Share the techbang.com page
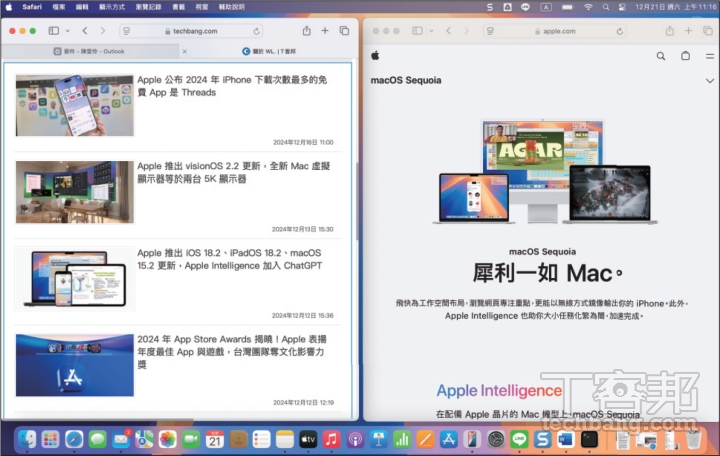 click(306, 31)
